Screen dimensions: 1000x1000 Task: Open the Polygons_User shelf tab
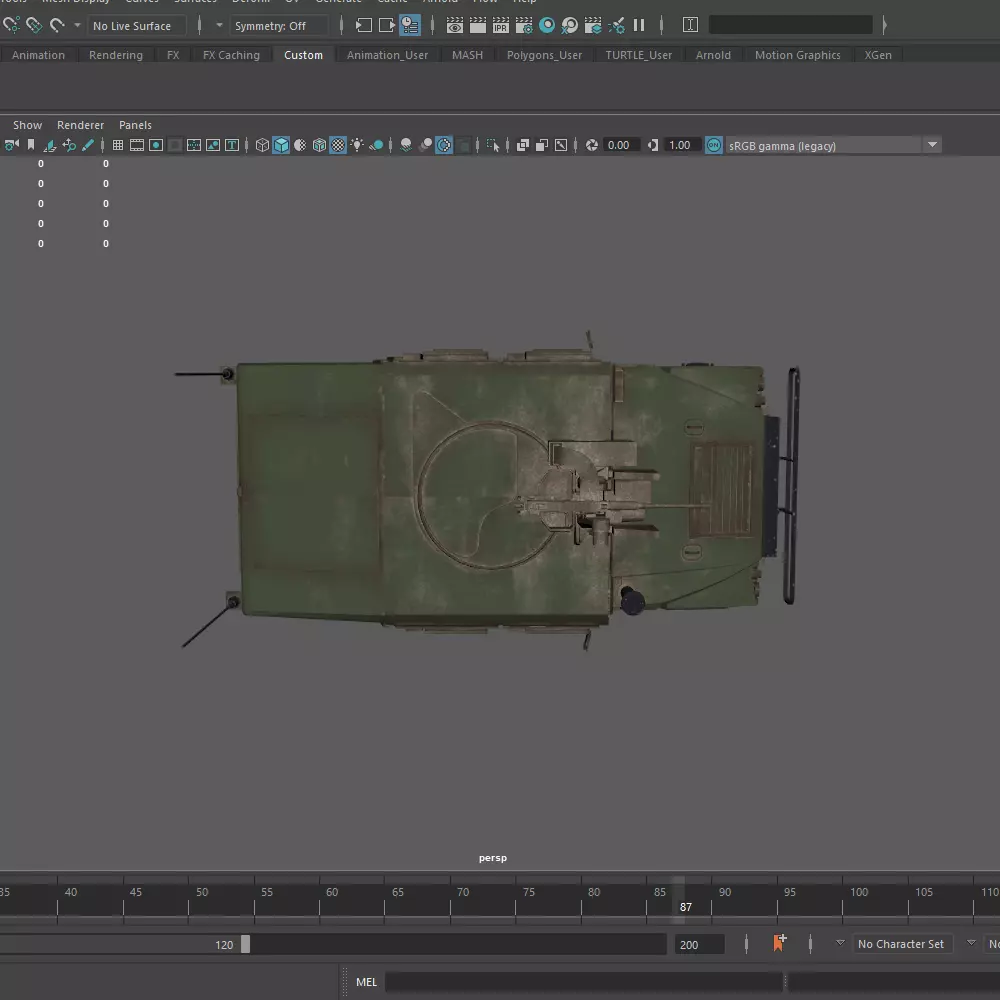coord(544,55)
